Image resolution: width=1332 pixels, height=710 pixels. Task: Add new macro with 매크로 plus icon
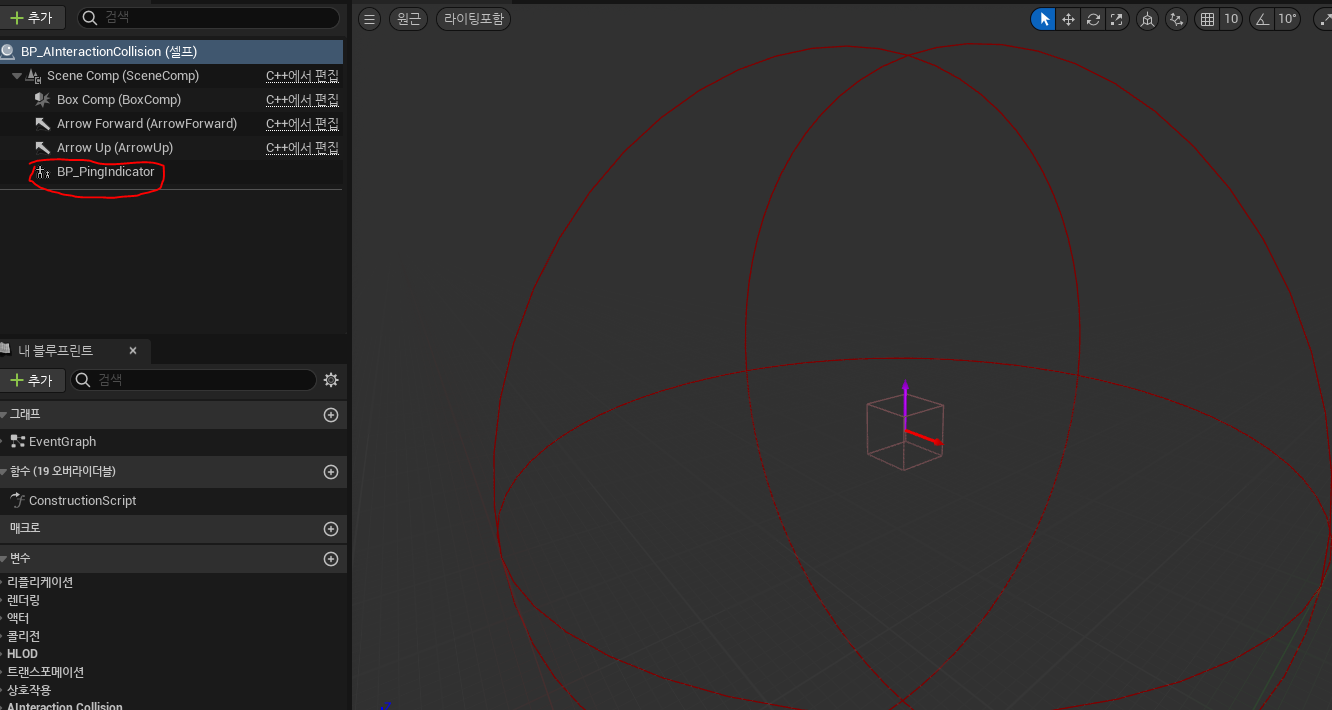pyautogui.click(x=331, y=529)
